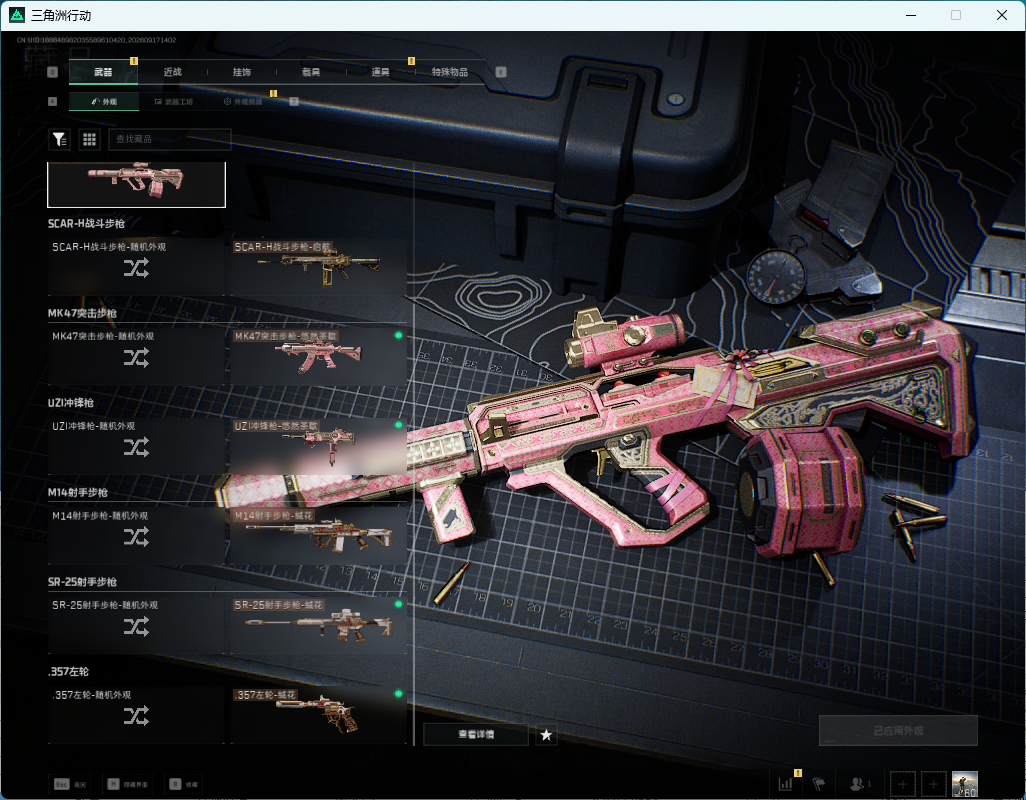Image resolution: width=1026 pixels, height=800 pixels.
Task: Select SCAR-H random appearance shuffle icon
Action: tap(136, 268)
